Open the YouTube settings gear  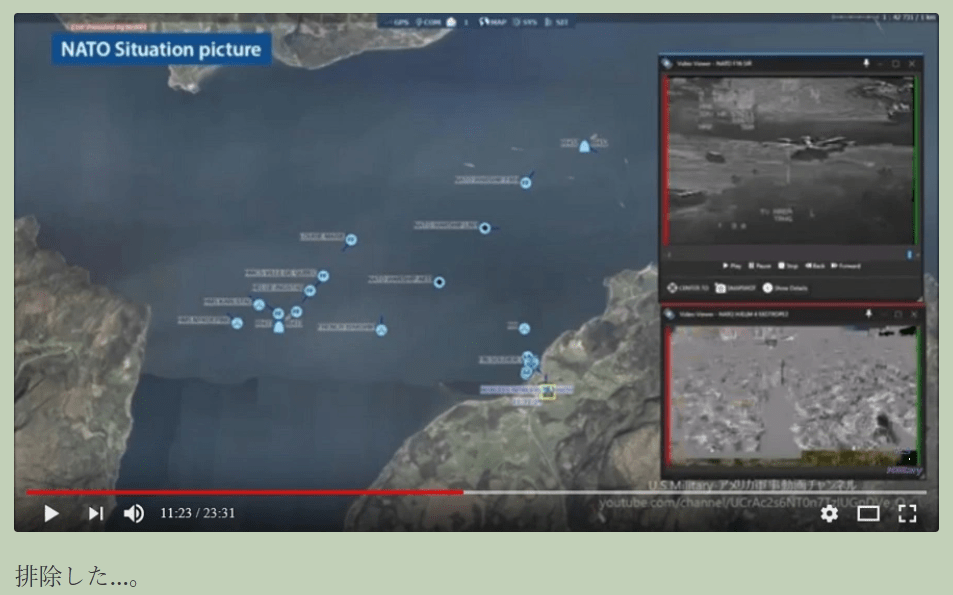pyautogui.click(x=829, y=514)
